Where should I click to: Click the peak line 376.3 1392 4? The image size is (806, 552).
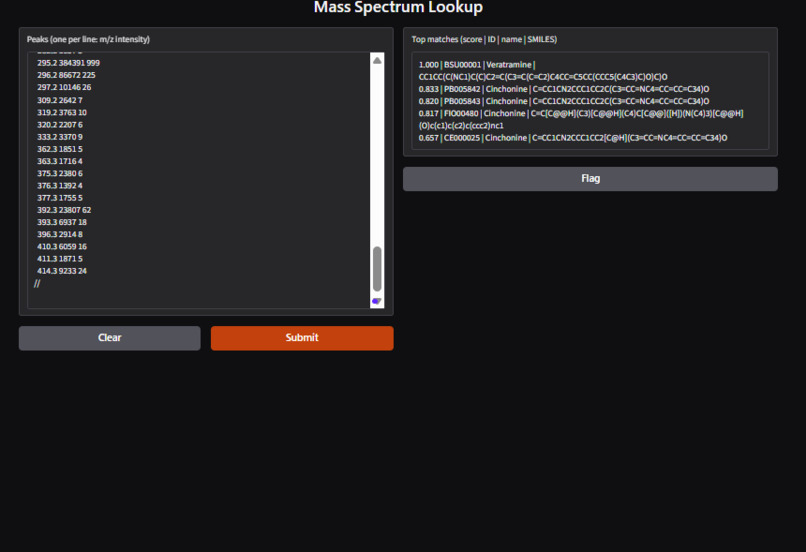[x=60, y=186]
